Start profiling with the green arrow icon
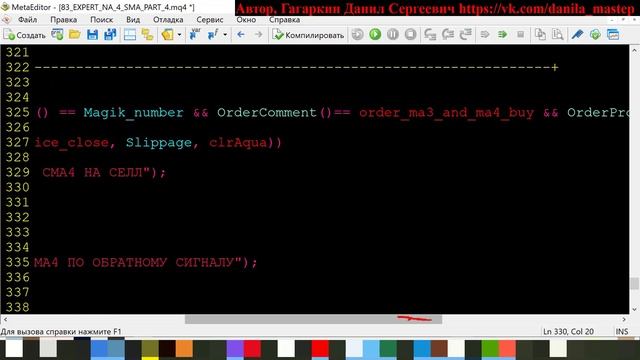This screenshot has height=360, width=640. pyautogui.click(x=502, y=35)
